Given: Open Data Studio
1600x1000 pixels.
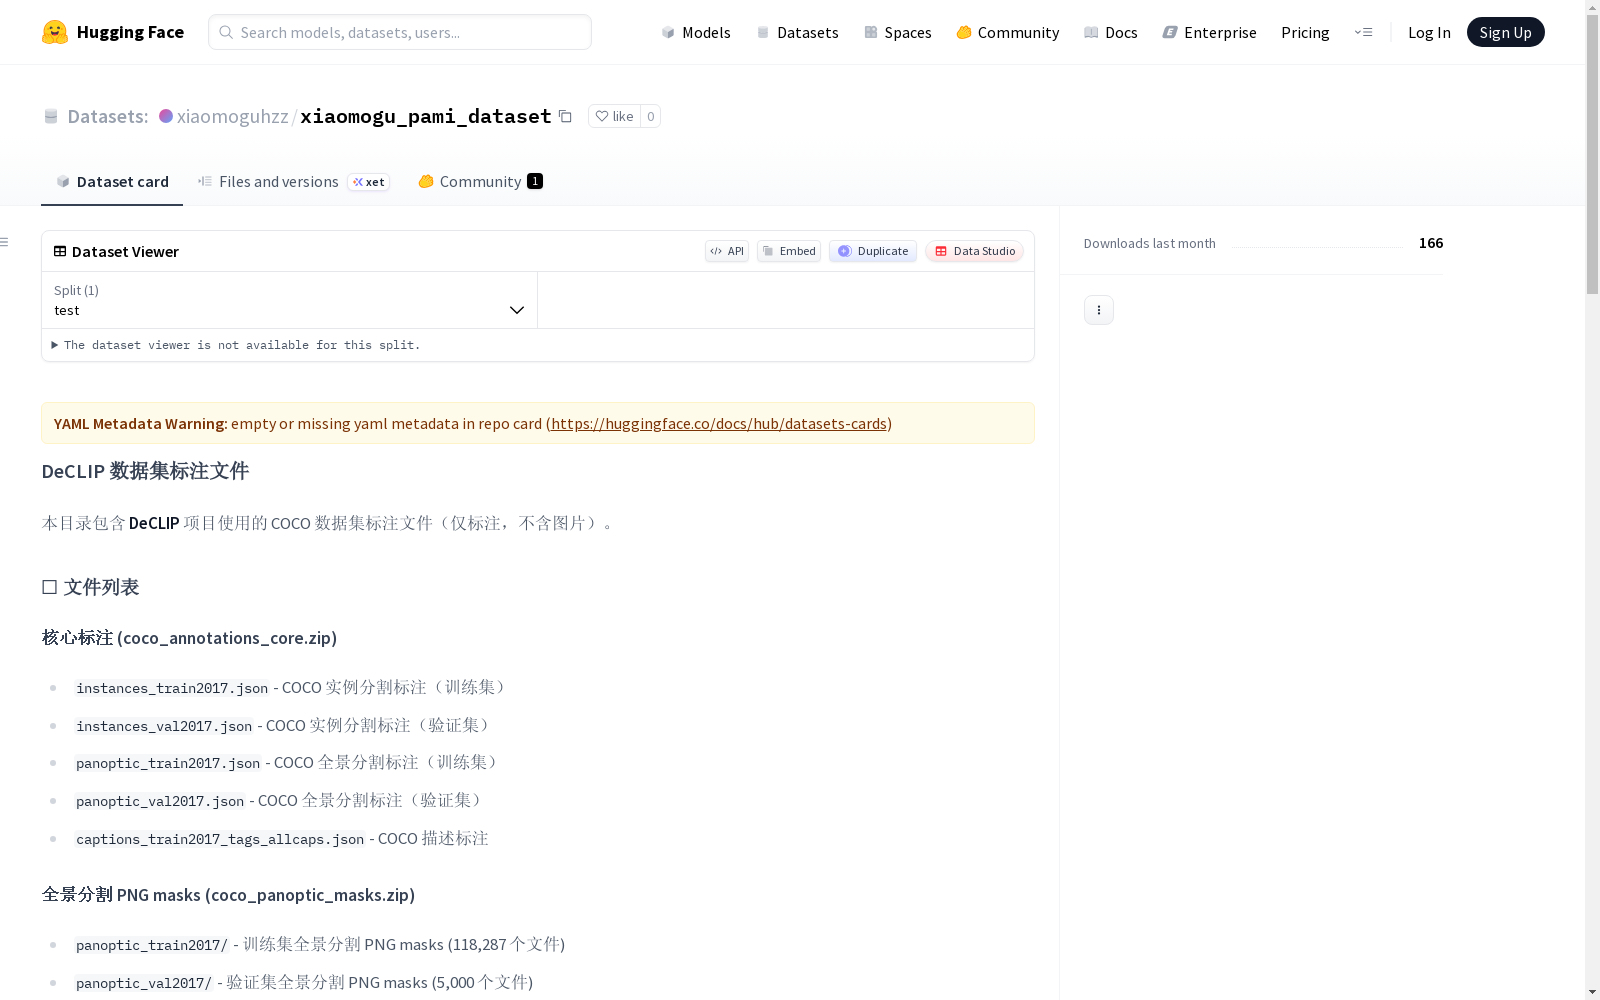Looking at the screenshot, I should (974, 251).
